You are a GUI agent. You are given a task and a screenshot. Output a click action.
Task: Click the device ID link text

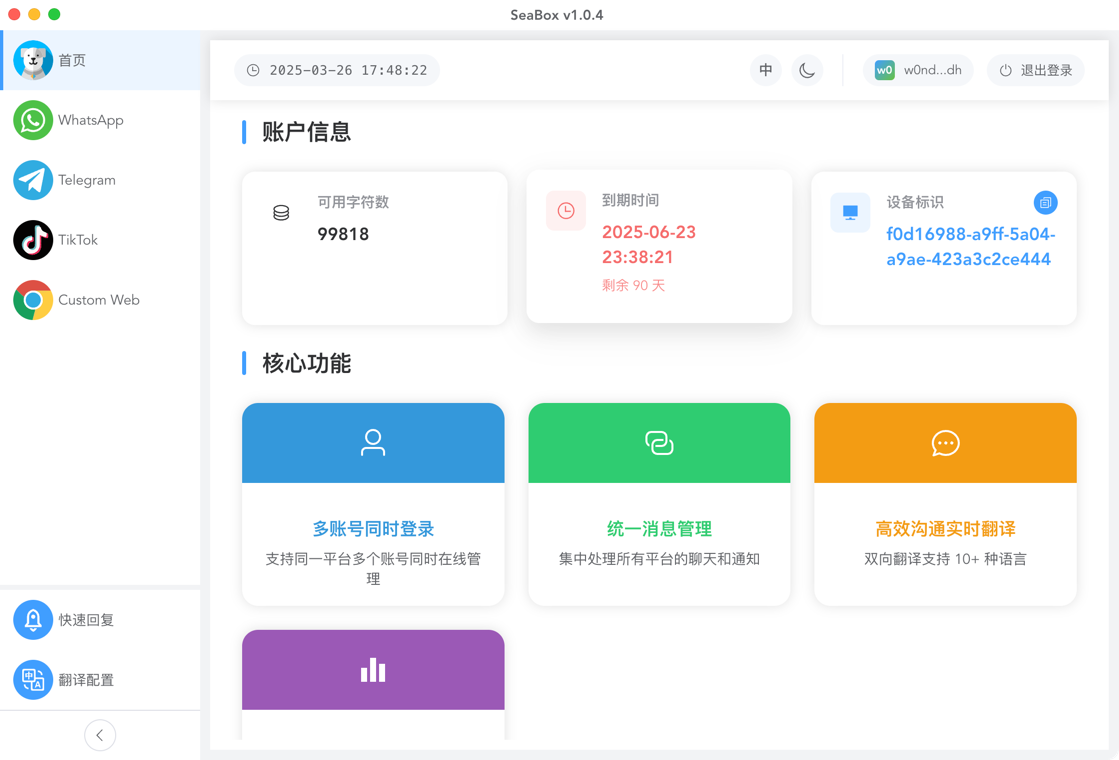tap(971, 247)
